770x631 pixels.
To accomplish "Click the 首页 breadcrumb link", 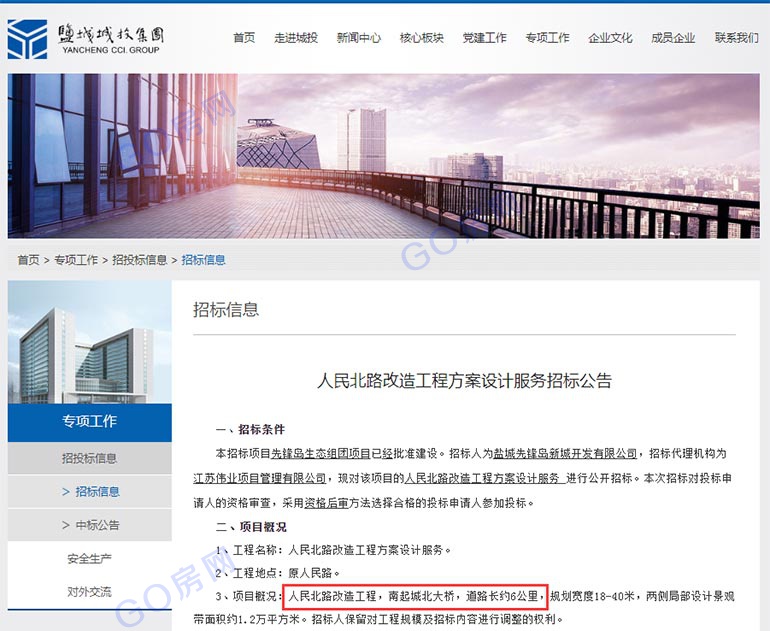I will [x=28, y=260].
